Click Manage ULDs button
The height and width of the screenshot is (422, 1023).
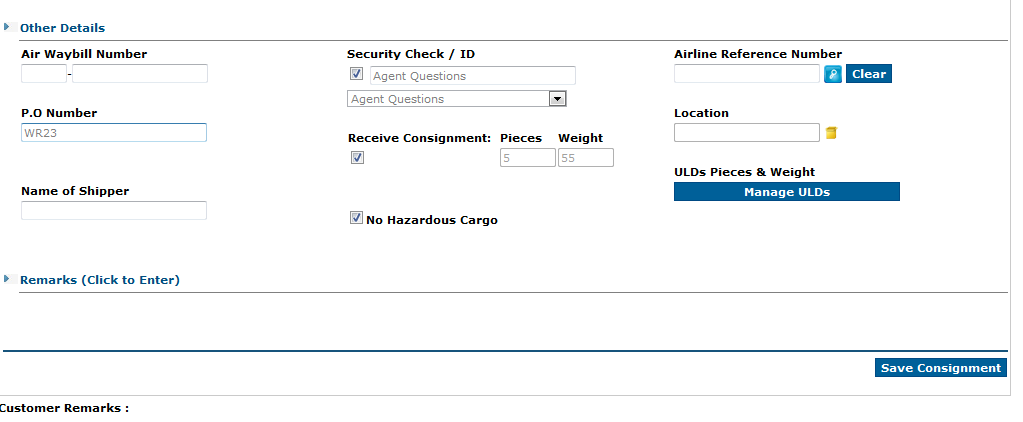click(x=786, y=192)
